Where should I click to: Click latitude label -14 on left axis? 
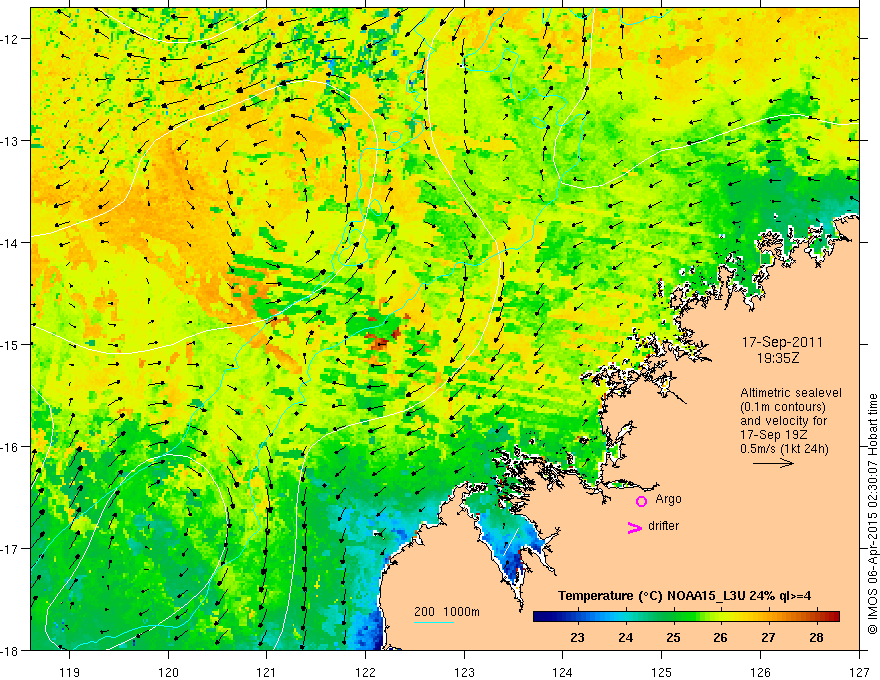pyautogui.click(x=10, y=243)
